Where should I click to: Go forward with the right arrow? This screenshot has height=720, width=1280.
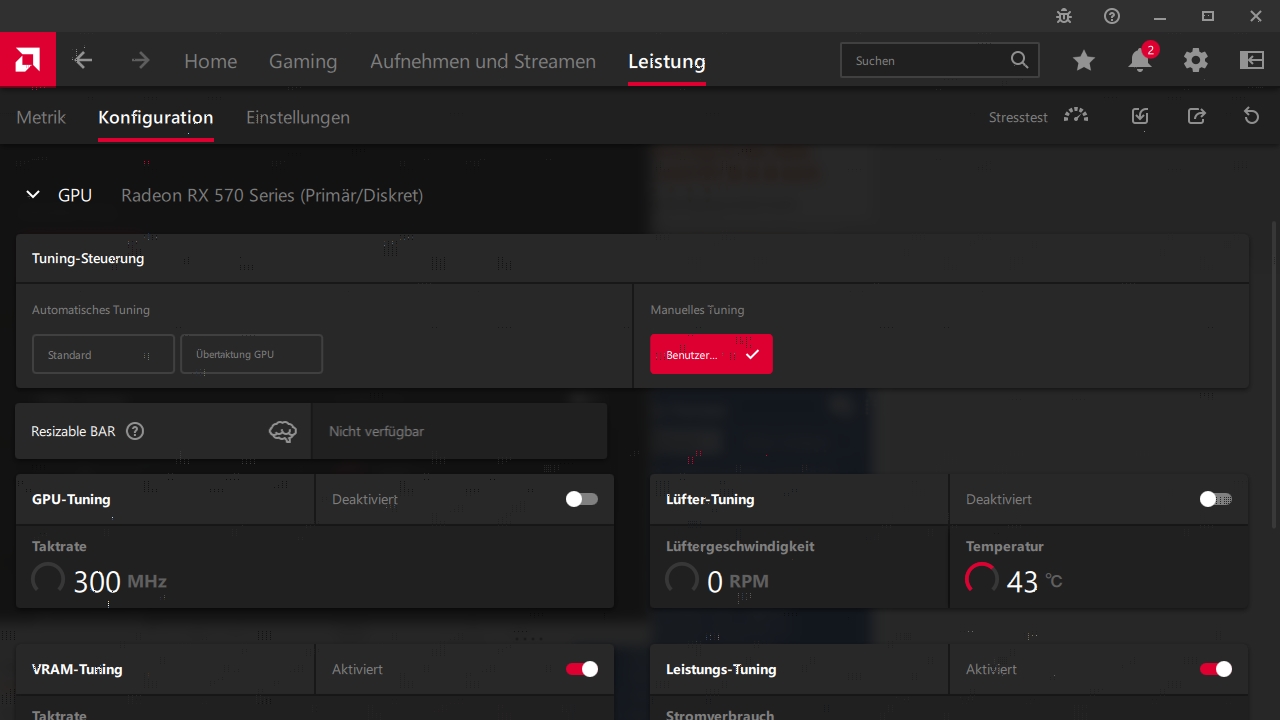coord(140,60)
